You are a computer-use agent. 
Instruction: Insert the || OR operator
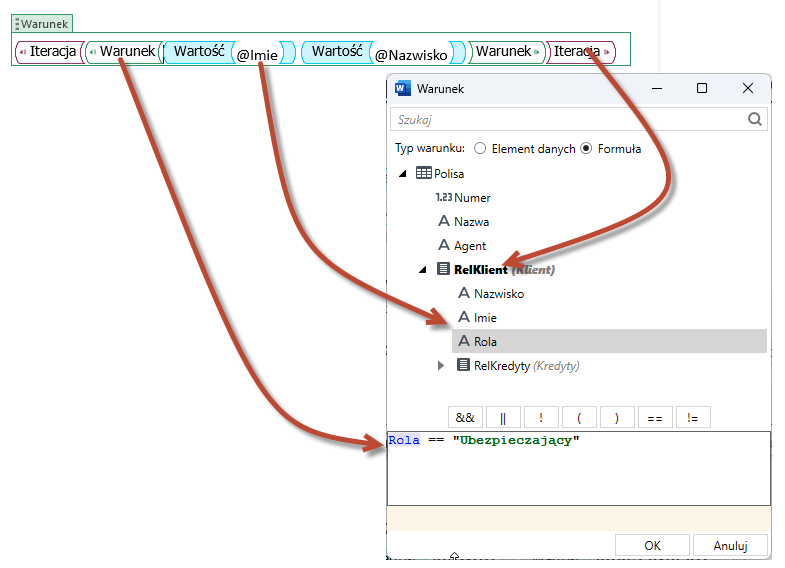click(503, 417)
